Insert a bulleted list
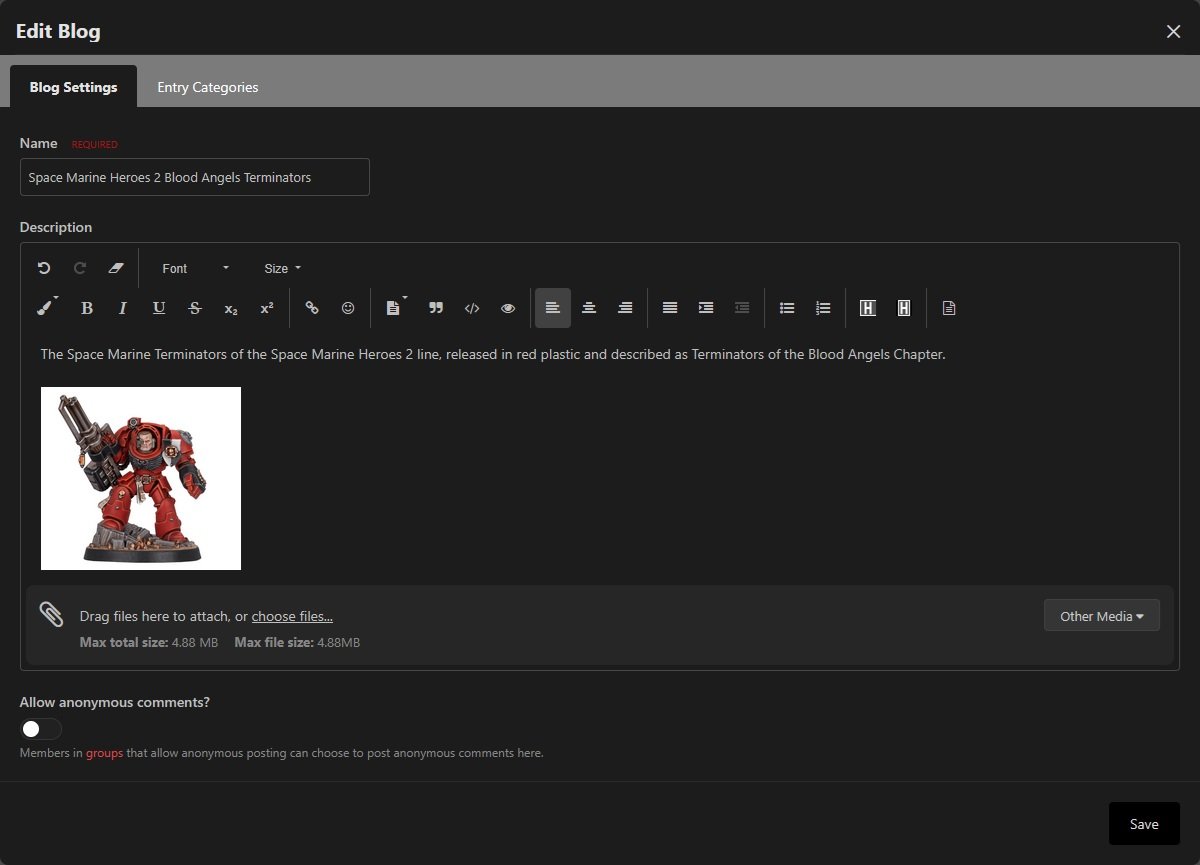1200x865 pixels. tap(787, 308)
